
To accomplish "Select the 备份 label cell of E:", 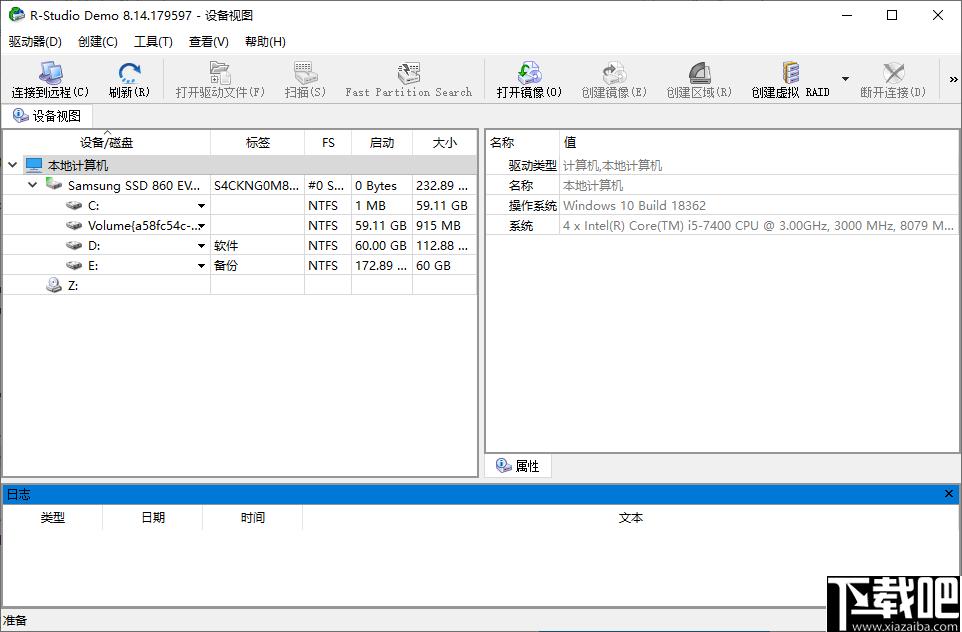I will (258, 266).
